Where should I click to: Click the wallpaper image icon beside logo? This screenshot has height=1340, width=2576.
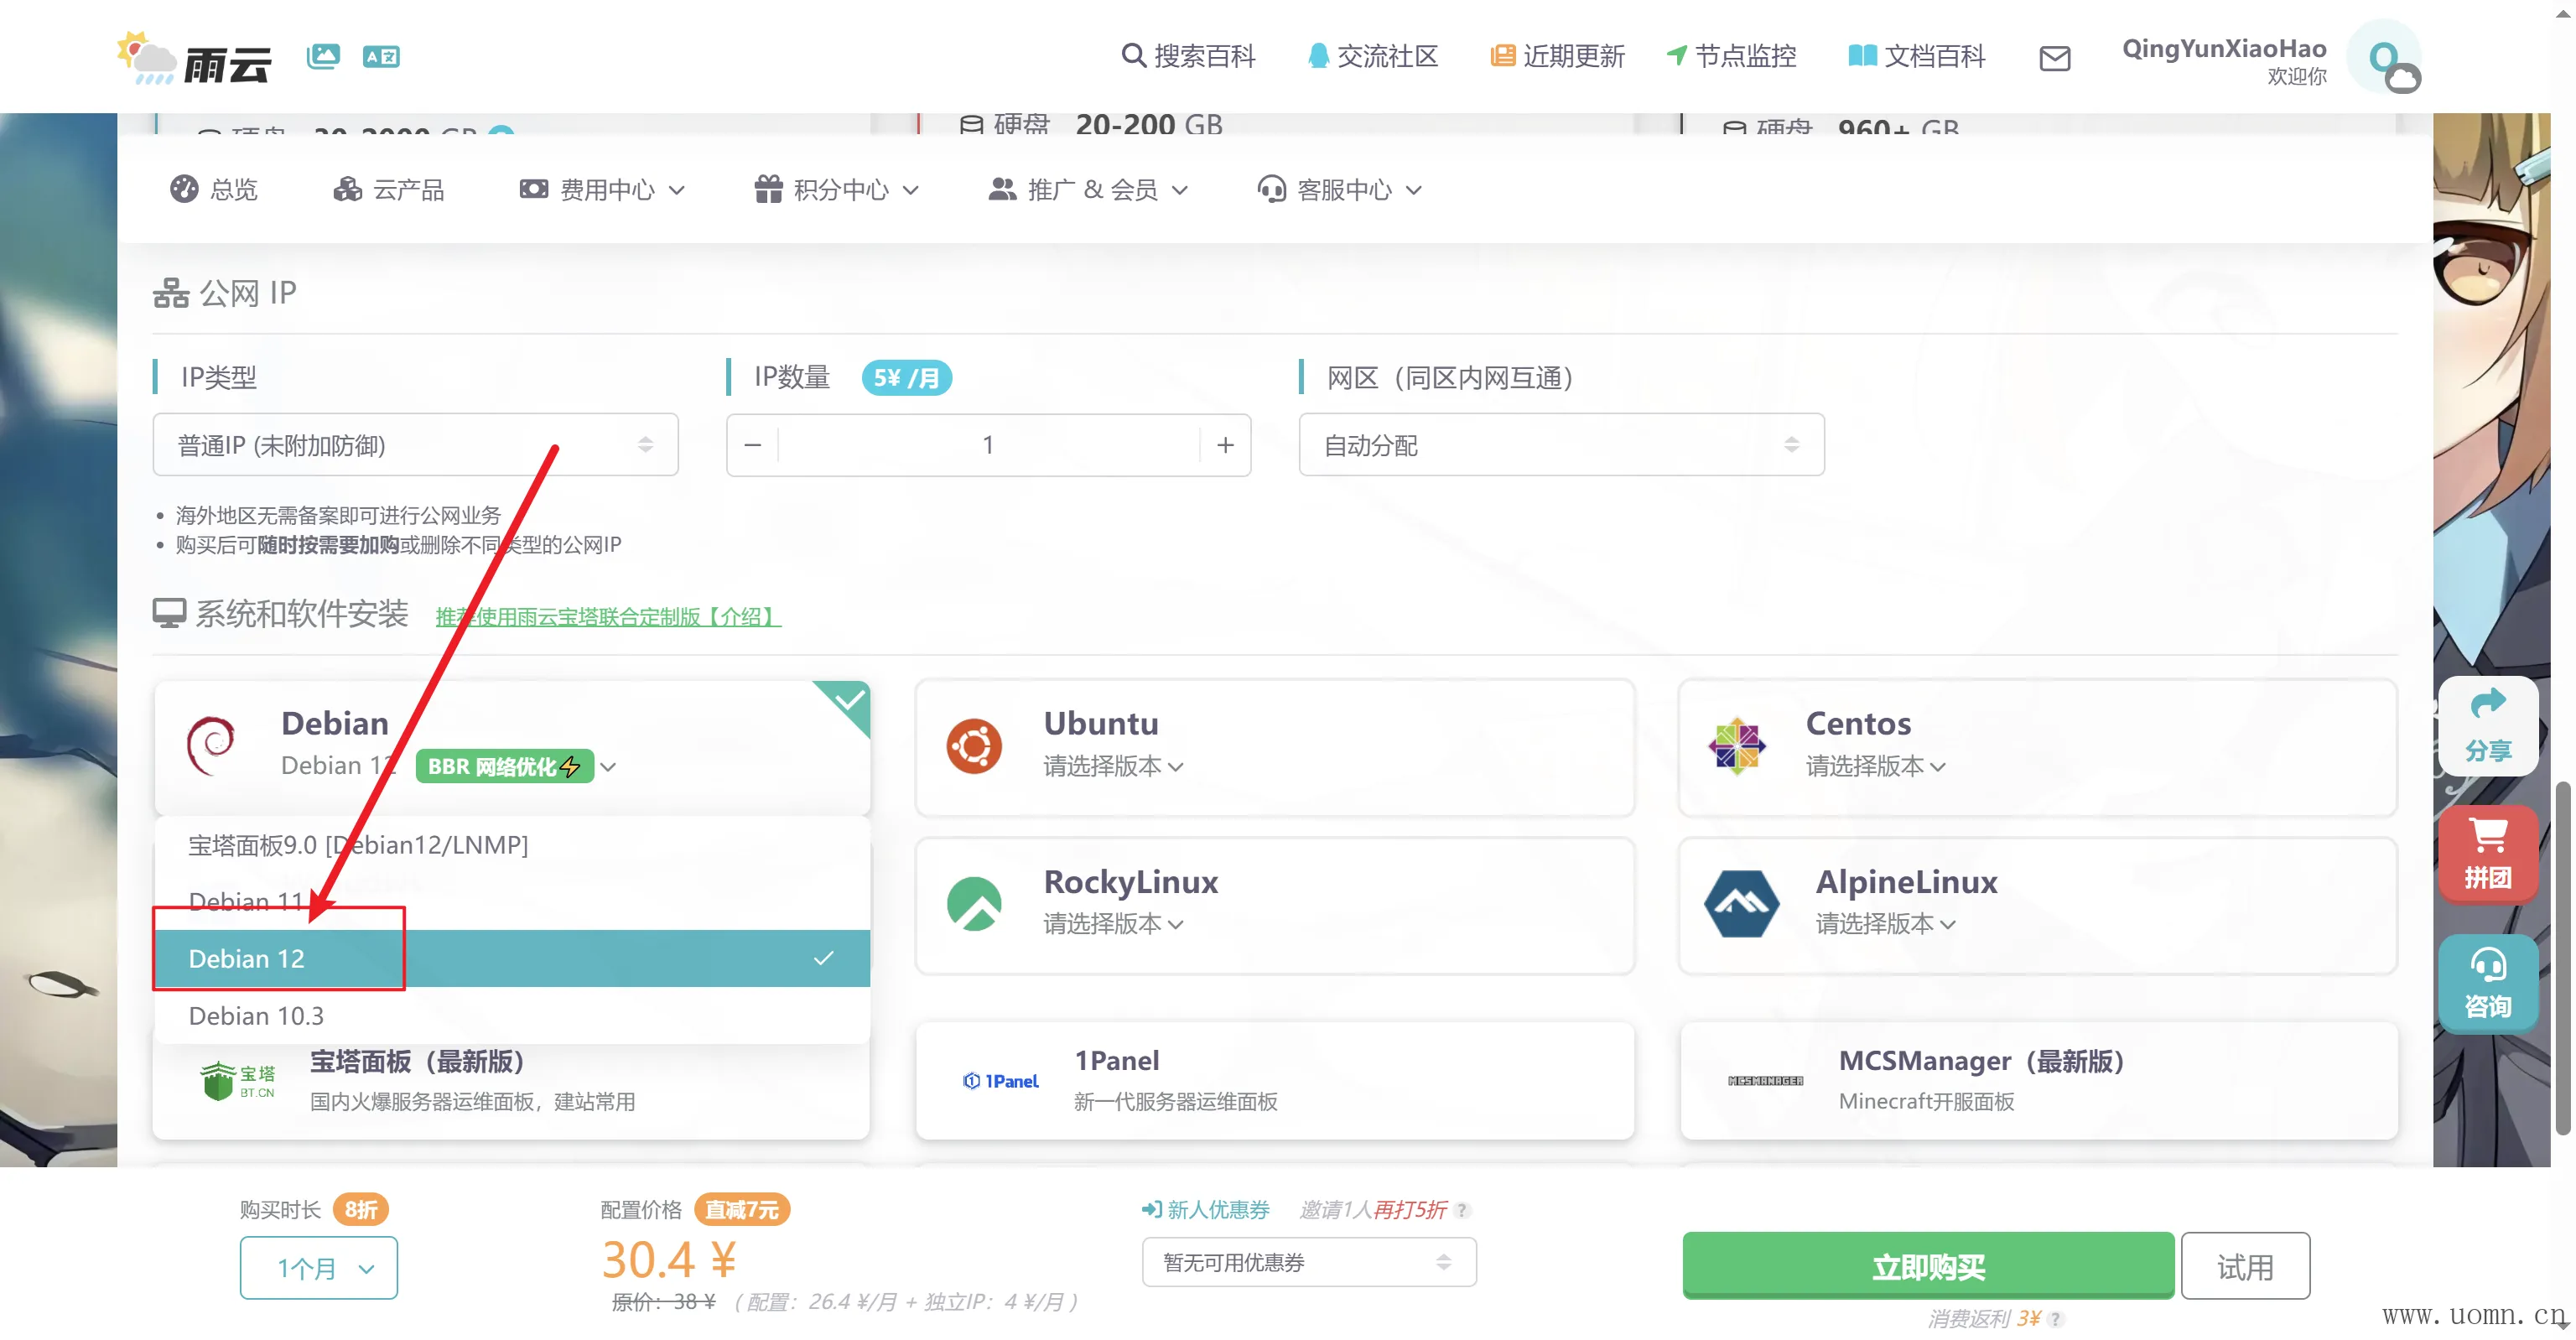point(323,56)
